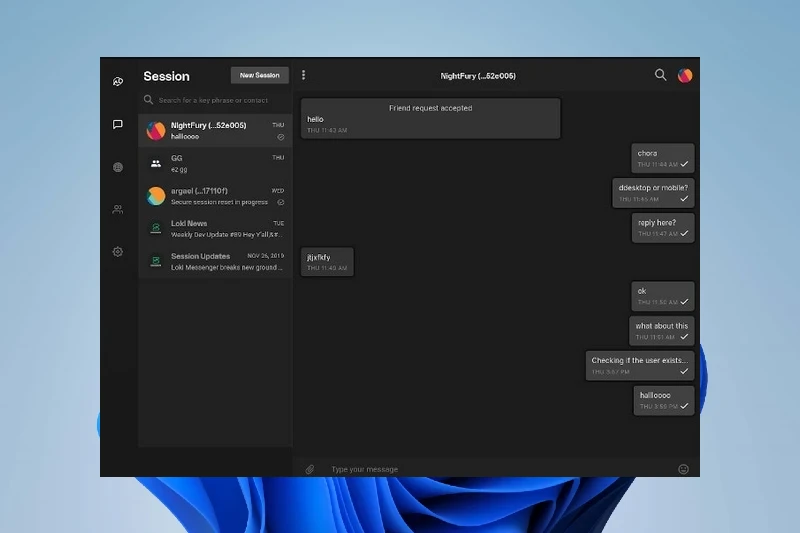The height and width of the screenshot is (533, 800).
Task: Open the globe sidebar icon
Action: tap(118, 167)
